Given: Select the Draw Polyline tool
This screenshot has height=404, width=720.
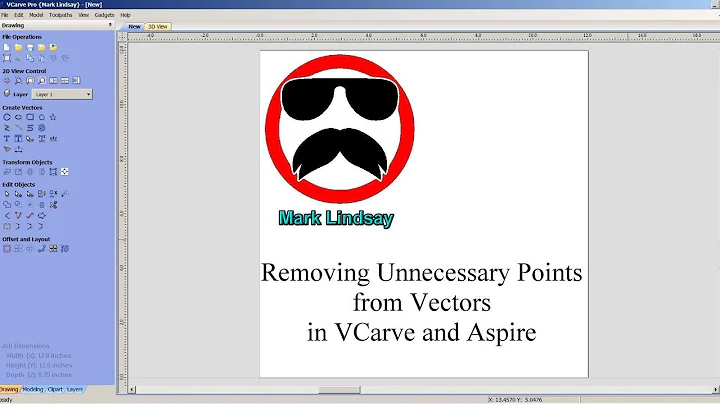Looking at the screenshot, I should pyautogui.click(x=6, y=128).
